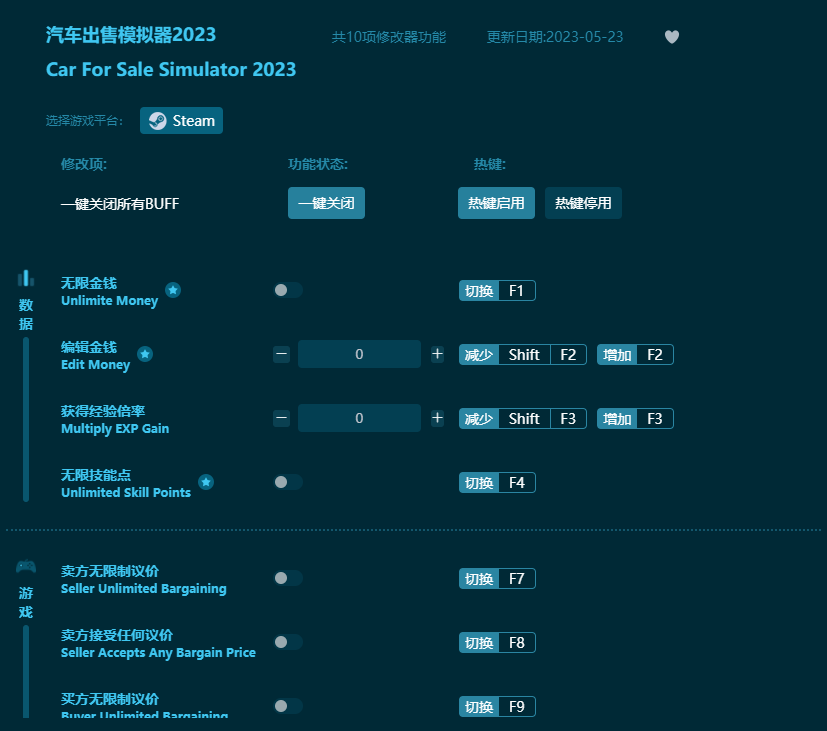Click the Unlimite Money label

tap(109, 301)
